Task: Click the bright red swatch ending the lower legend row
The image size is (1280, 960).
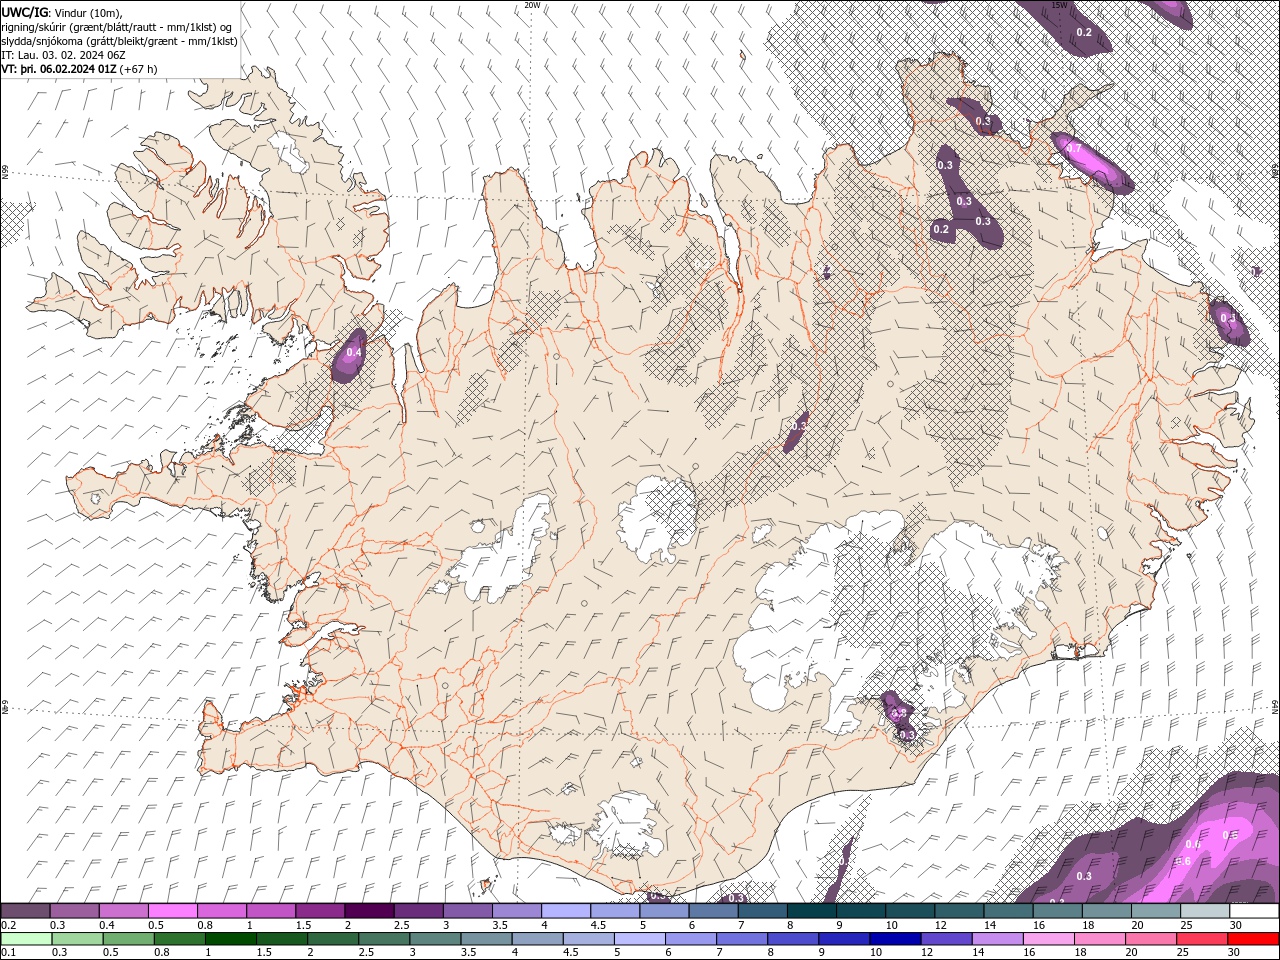Action: click(x=1253, y=938)
